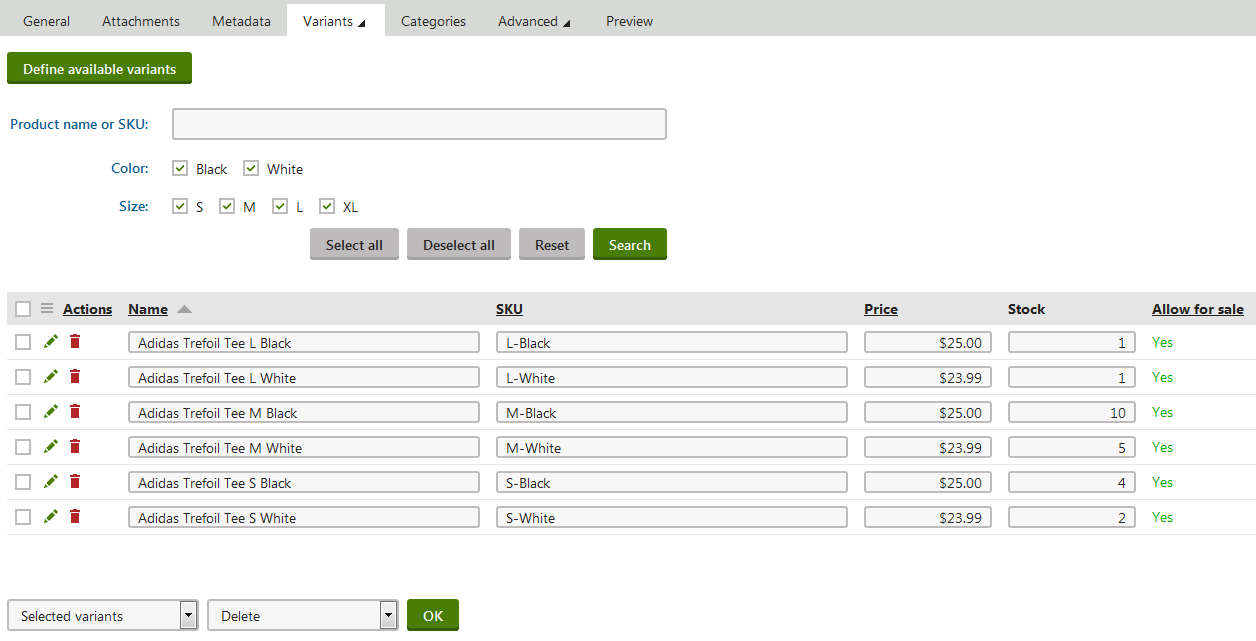Open the grid actions menu icon in header
Image resolution: width=1256 pixels, height=641 pixels.
[x=47, y=309]
